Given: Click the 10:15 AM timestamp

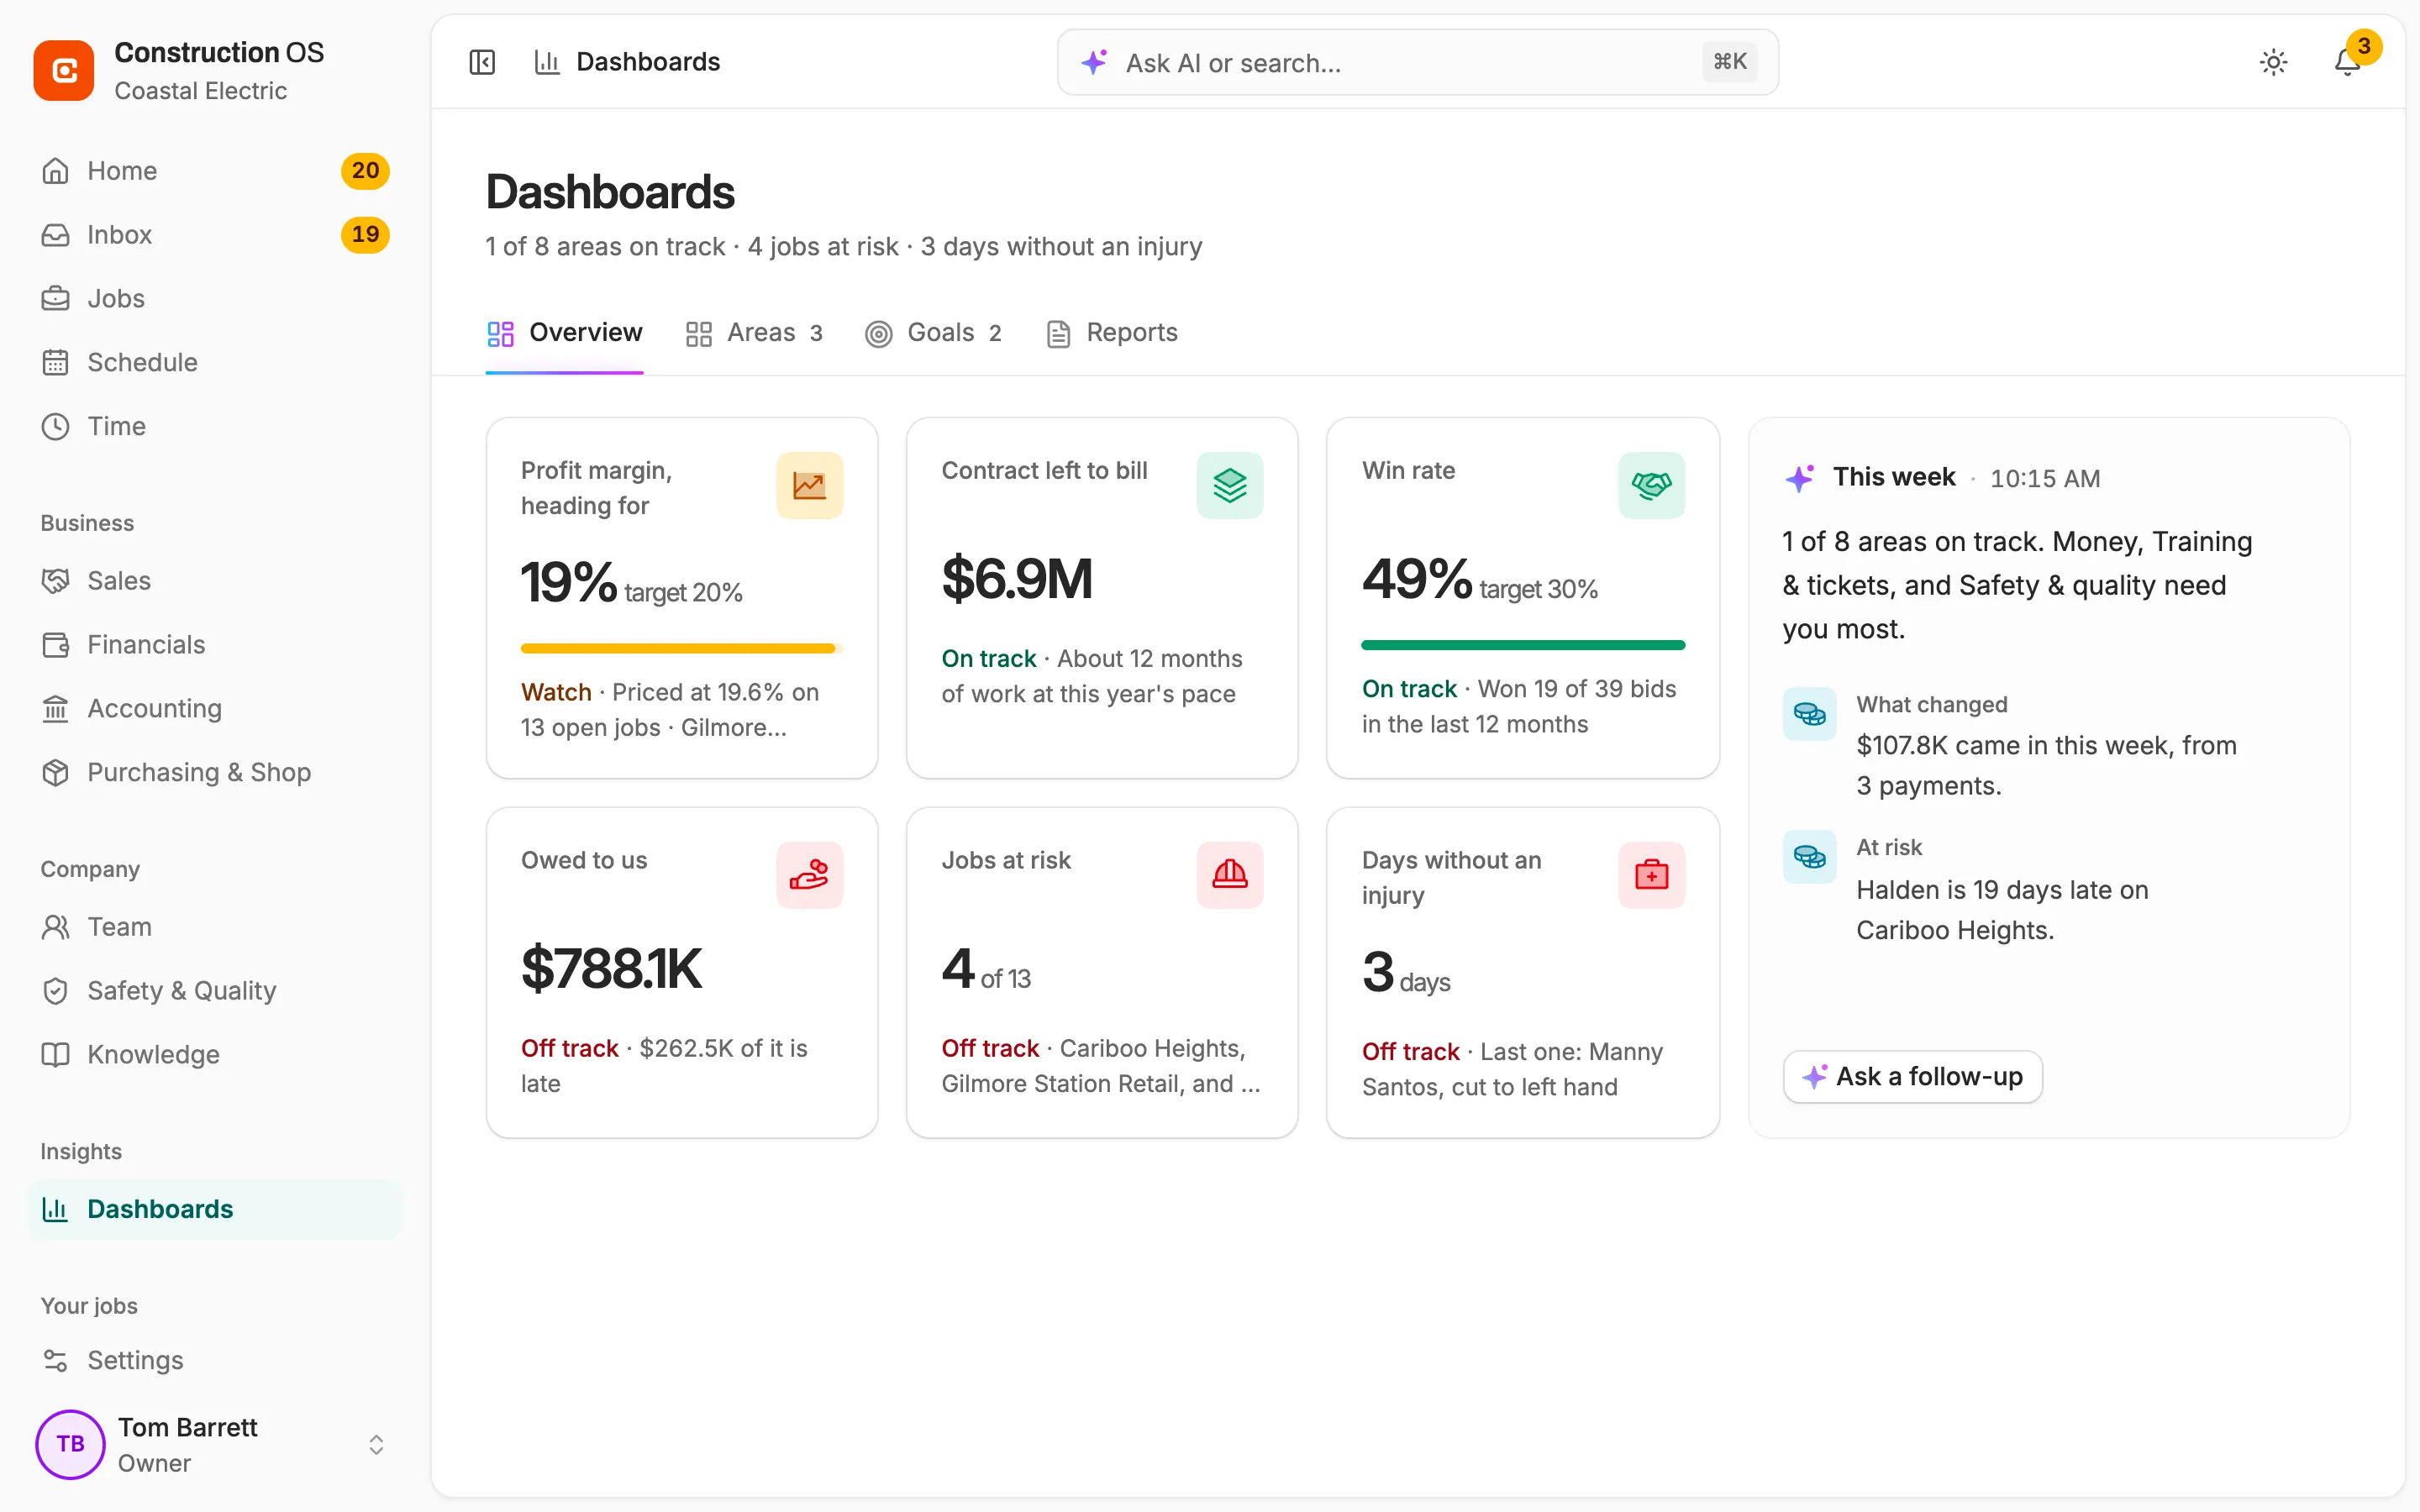Looking at the screenshot, I should pos(2045,479).
